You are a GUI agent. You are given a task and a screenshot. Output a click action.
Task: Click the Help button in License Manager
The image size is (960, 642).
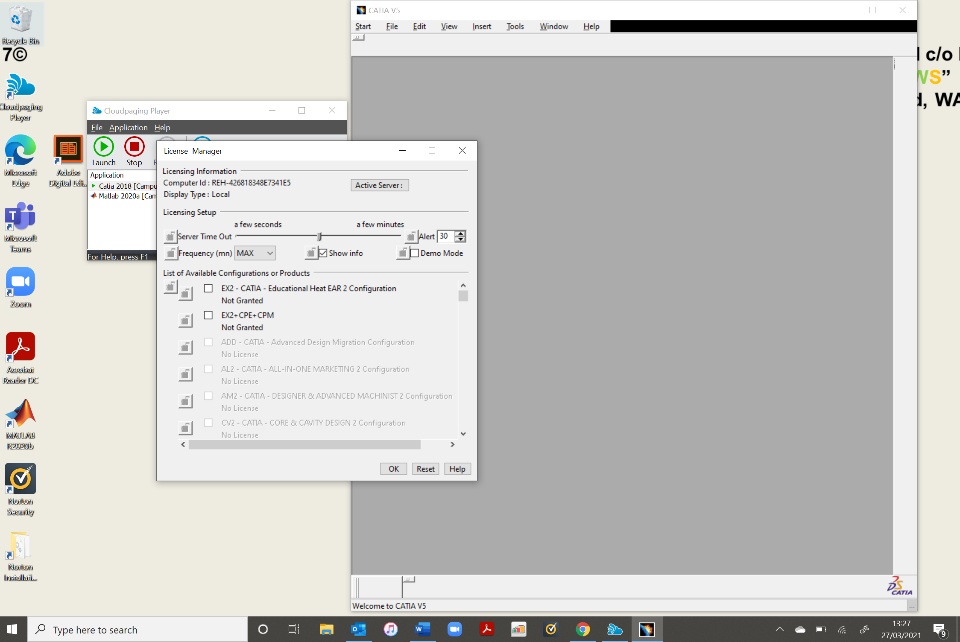[x=457, y=469]
